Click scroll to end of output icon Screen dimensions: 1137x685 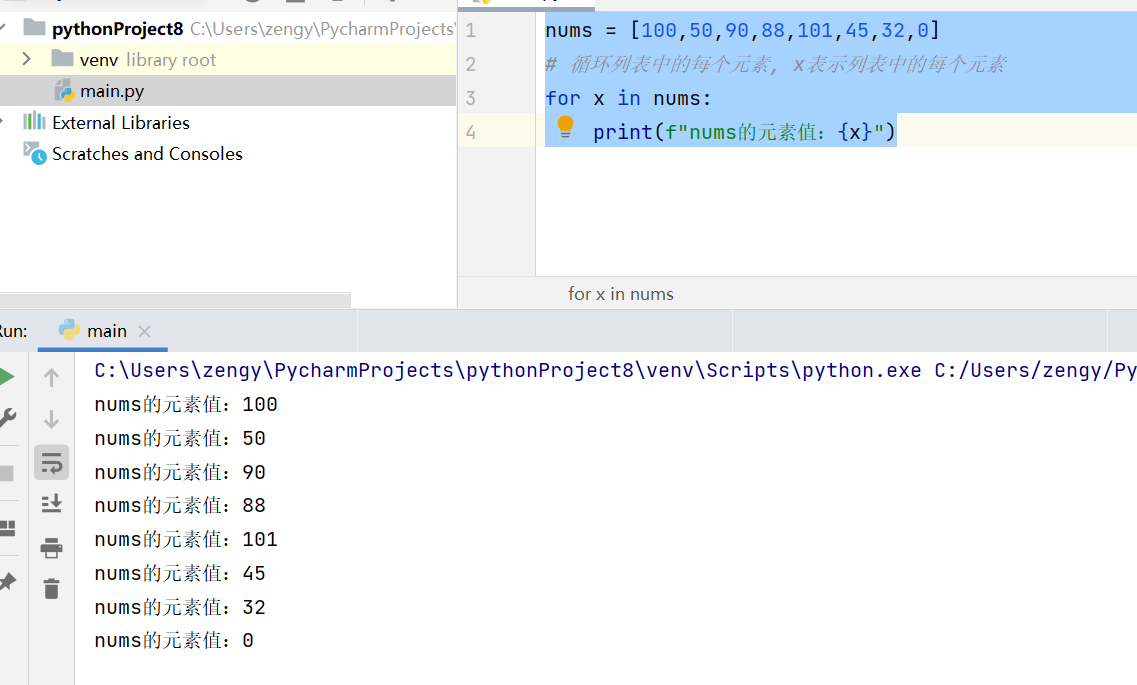51,504
